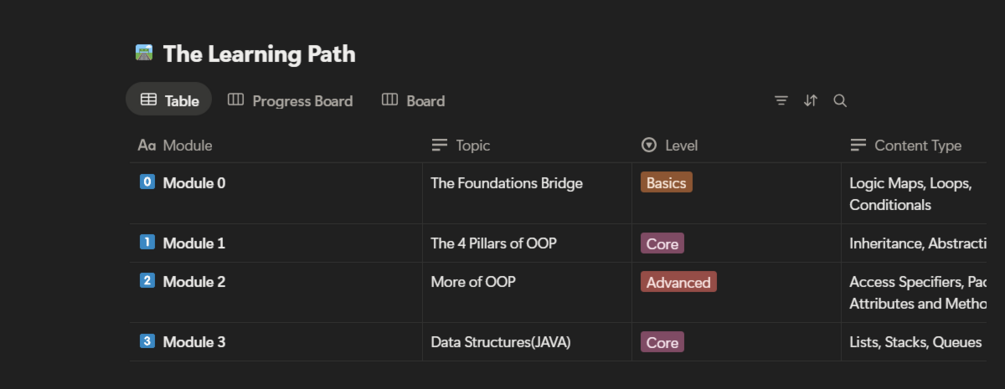Click the Module 1 number icon
The height and width of the screenshot is (389, 1005).
[147, 242]
